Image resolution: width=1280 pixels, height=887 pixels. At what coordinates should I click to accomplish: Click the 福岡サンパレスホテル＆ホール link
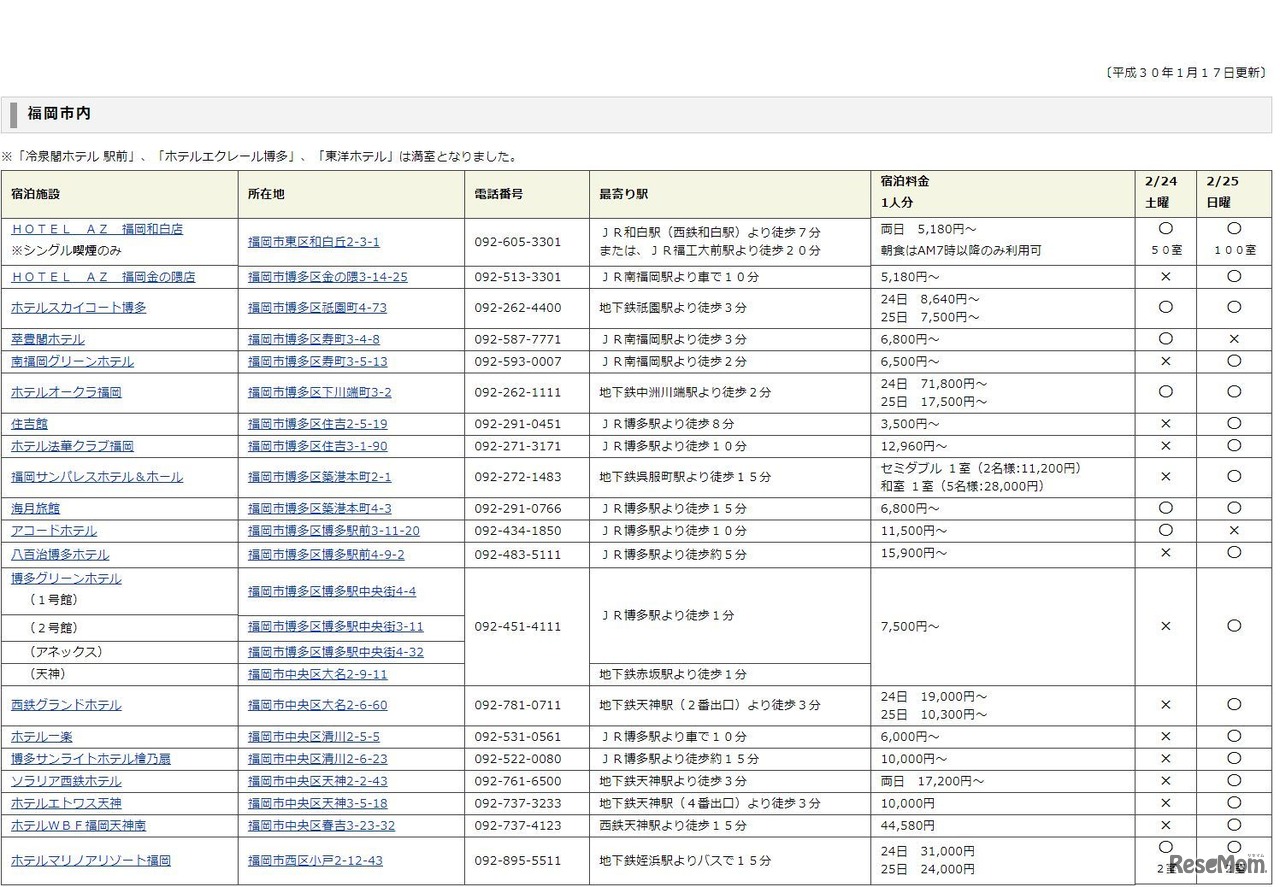click(96, 477)
